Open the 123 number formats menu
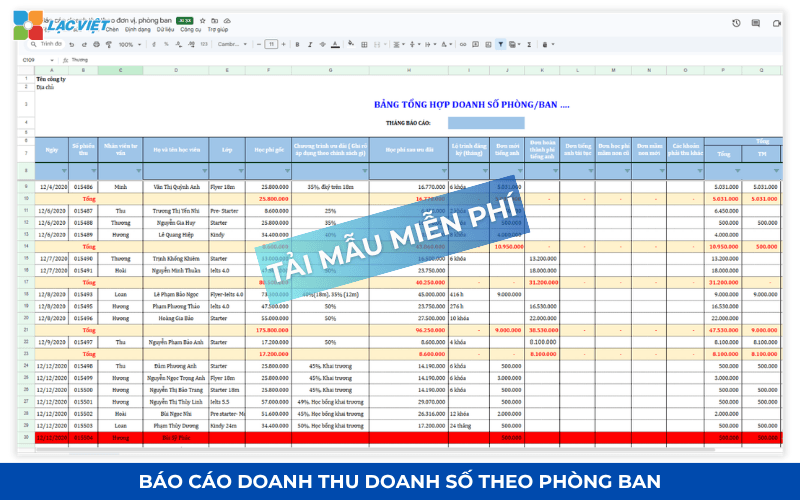Screen dimensions: 800x500 204,44
